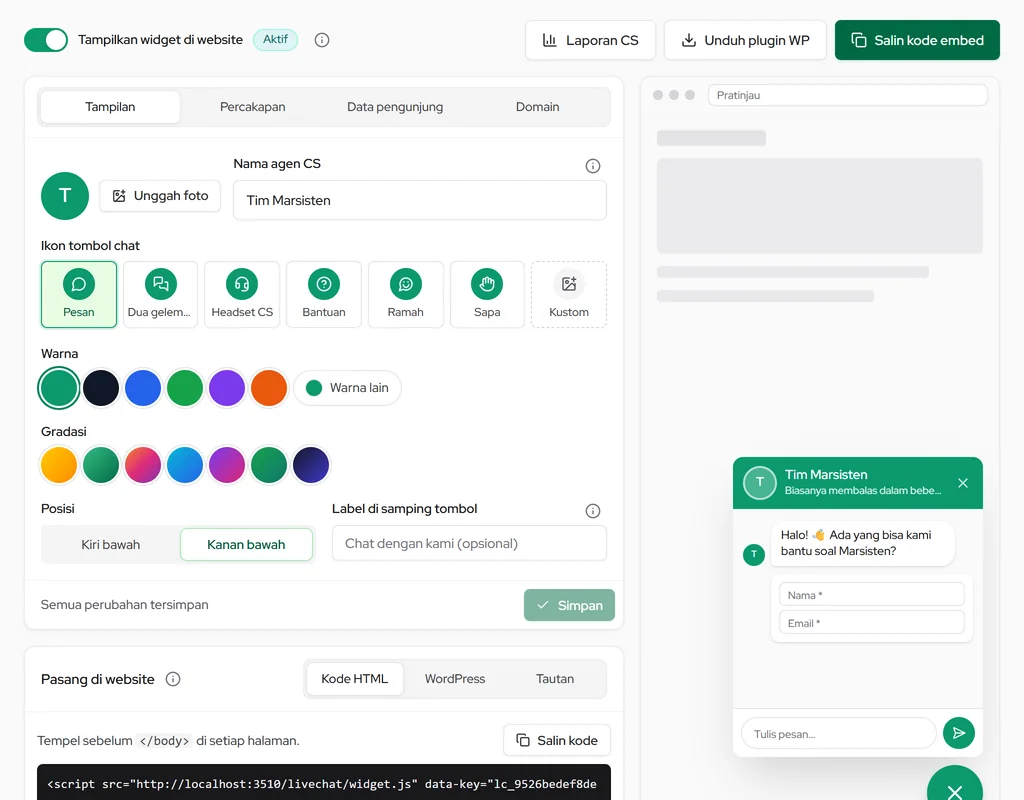Image resolution: width=1024 pixels, height=800 pixels.
Task: Select the bright green Warna swatch
Action: [185, 388]
